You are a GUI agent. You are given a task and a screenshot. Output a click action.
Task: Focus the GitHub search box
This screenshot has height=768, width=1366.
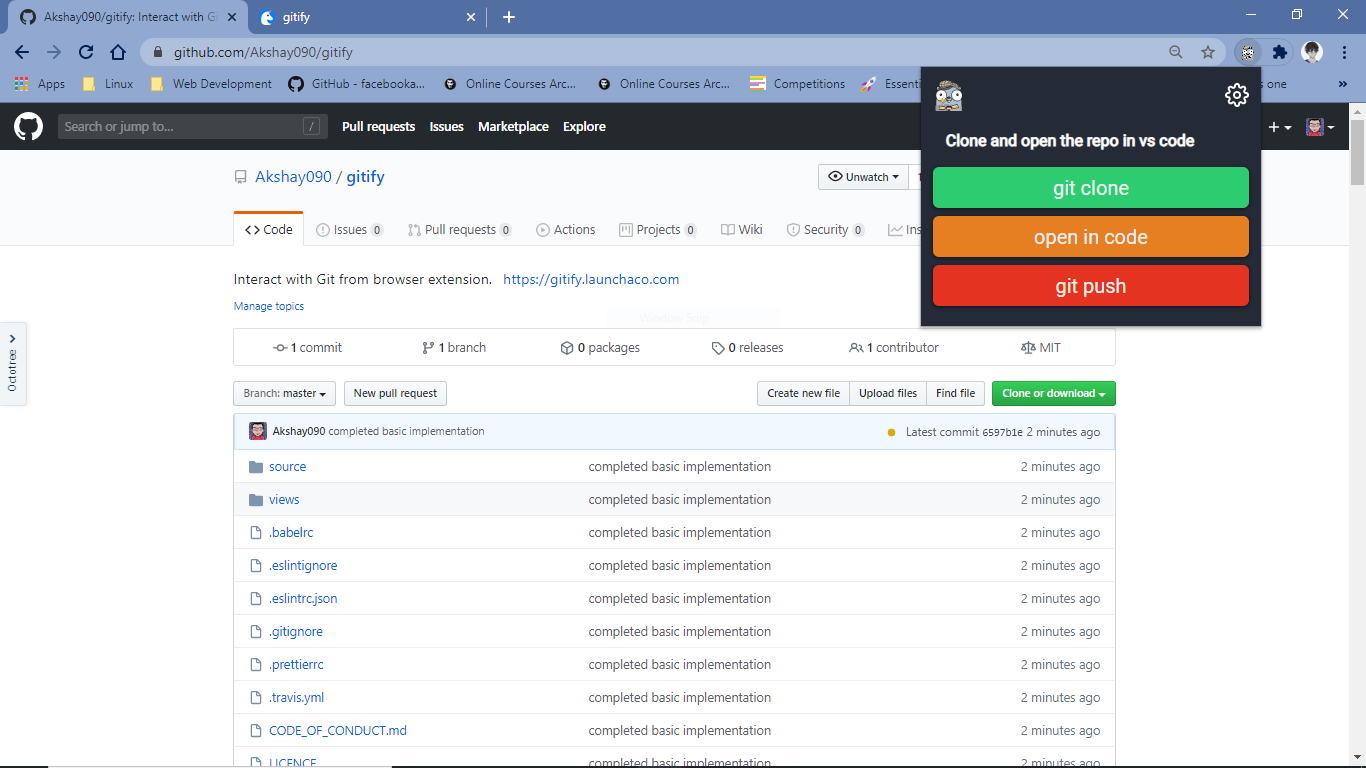coord(192,126)
